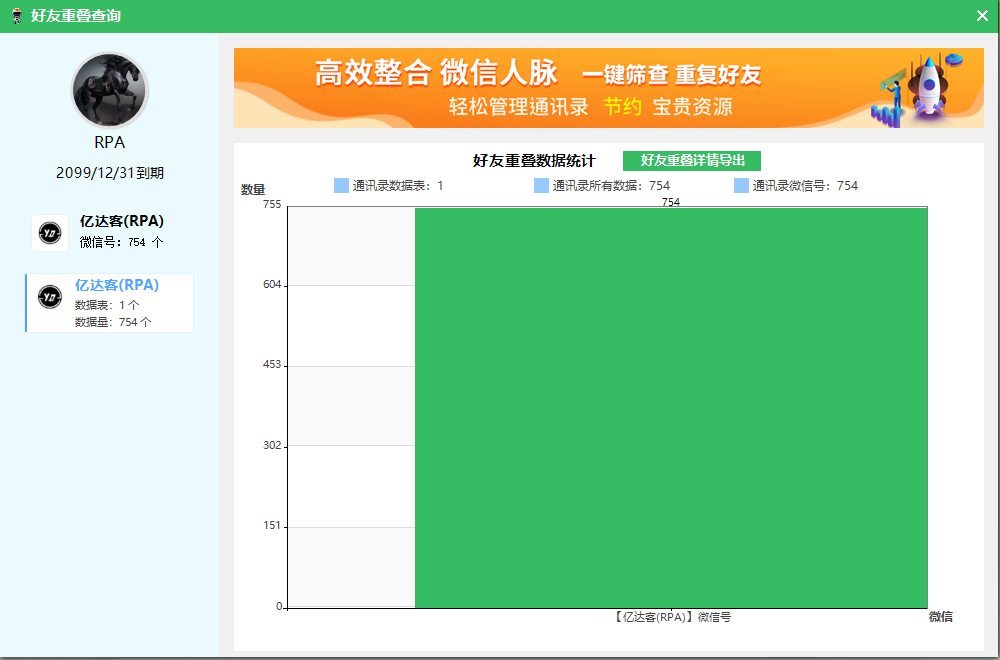Click the 755 y-axis tick label
This screenshot has height=660, width=1000.
coord(272,204)
